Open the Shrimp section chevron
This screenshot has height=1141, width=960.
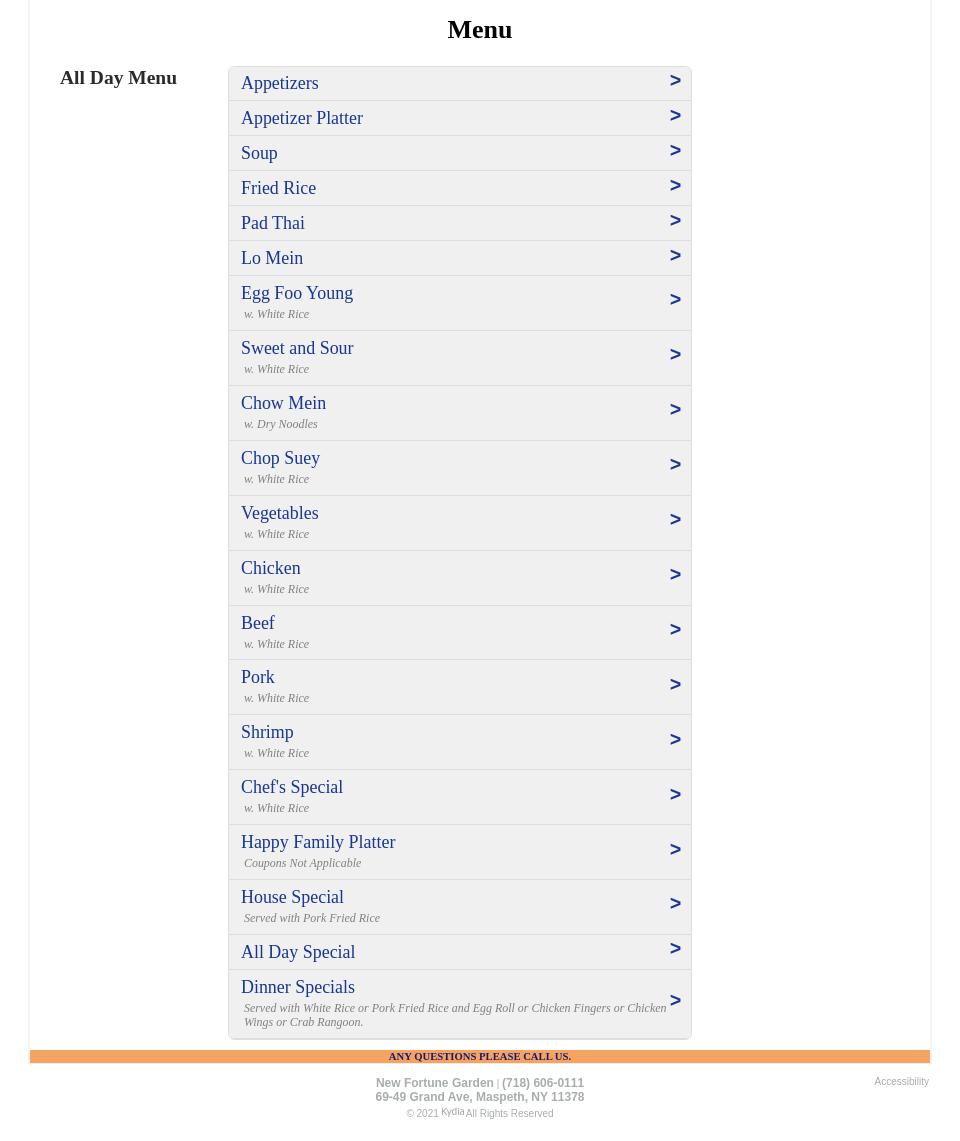click(675, 741)
